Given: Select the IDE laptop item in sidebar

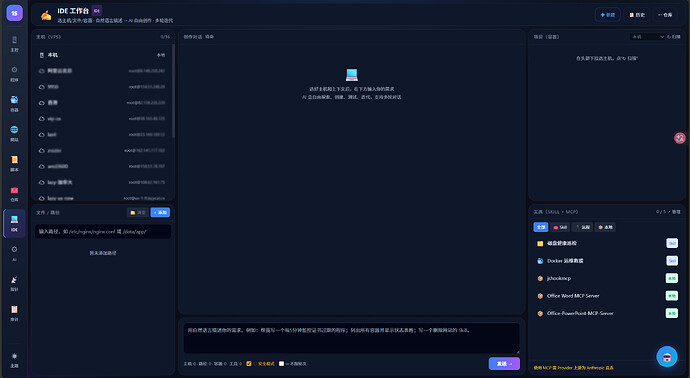Looking at the screenshot, I should (x=15, y=224).
